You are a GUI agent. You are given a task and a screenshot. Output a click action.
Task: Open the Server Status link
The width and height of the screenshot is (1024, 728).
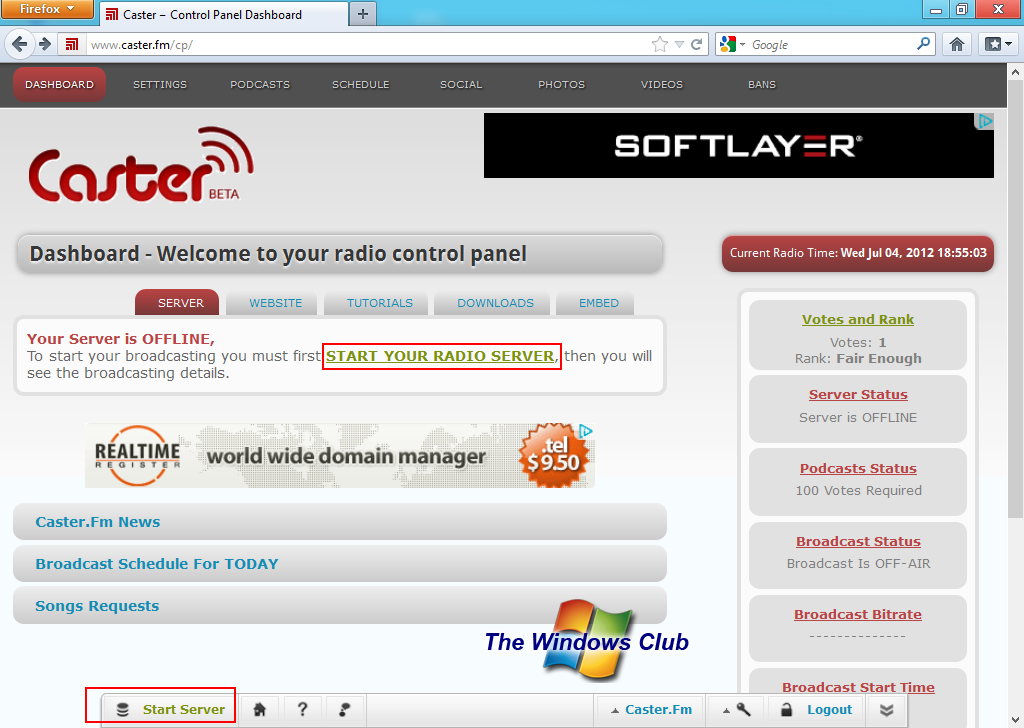[x=858, y=394]
